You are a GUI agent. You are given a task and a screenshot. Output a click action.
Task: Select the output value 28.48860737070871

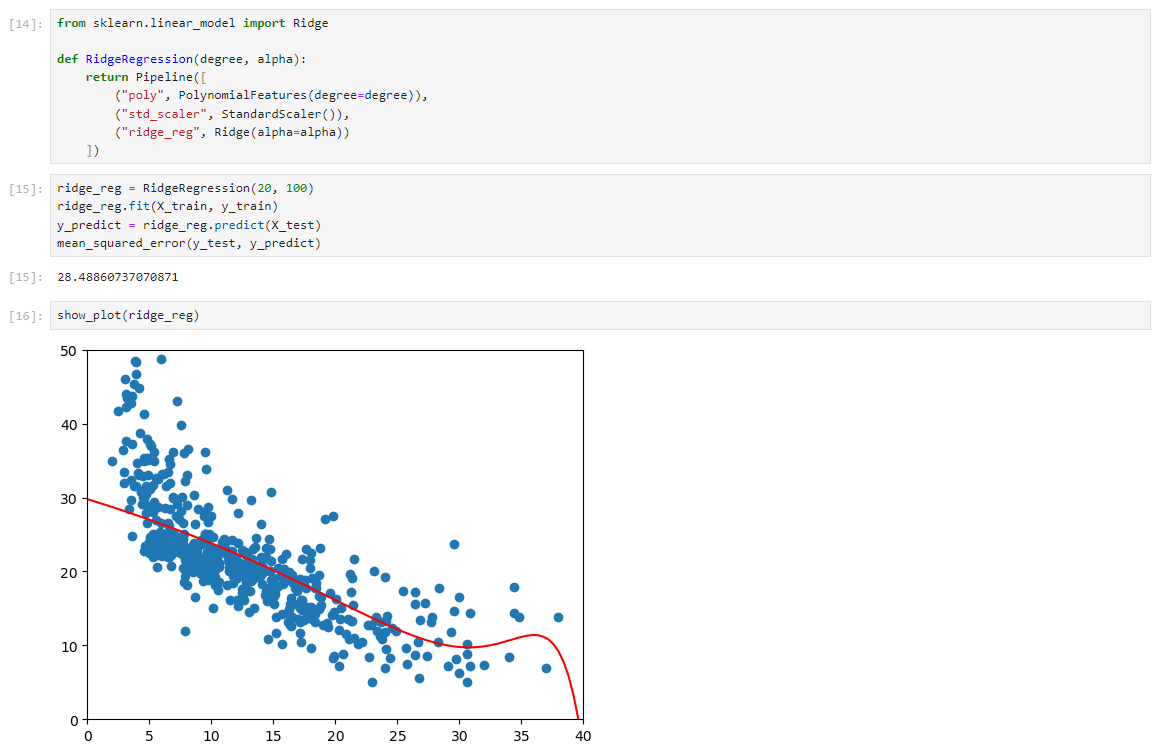[x=117, y=277]
